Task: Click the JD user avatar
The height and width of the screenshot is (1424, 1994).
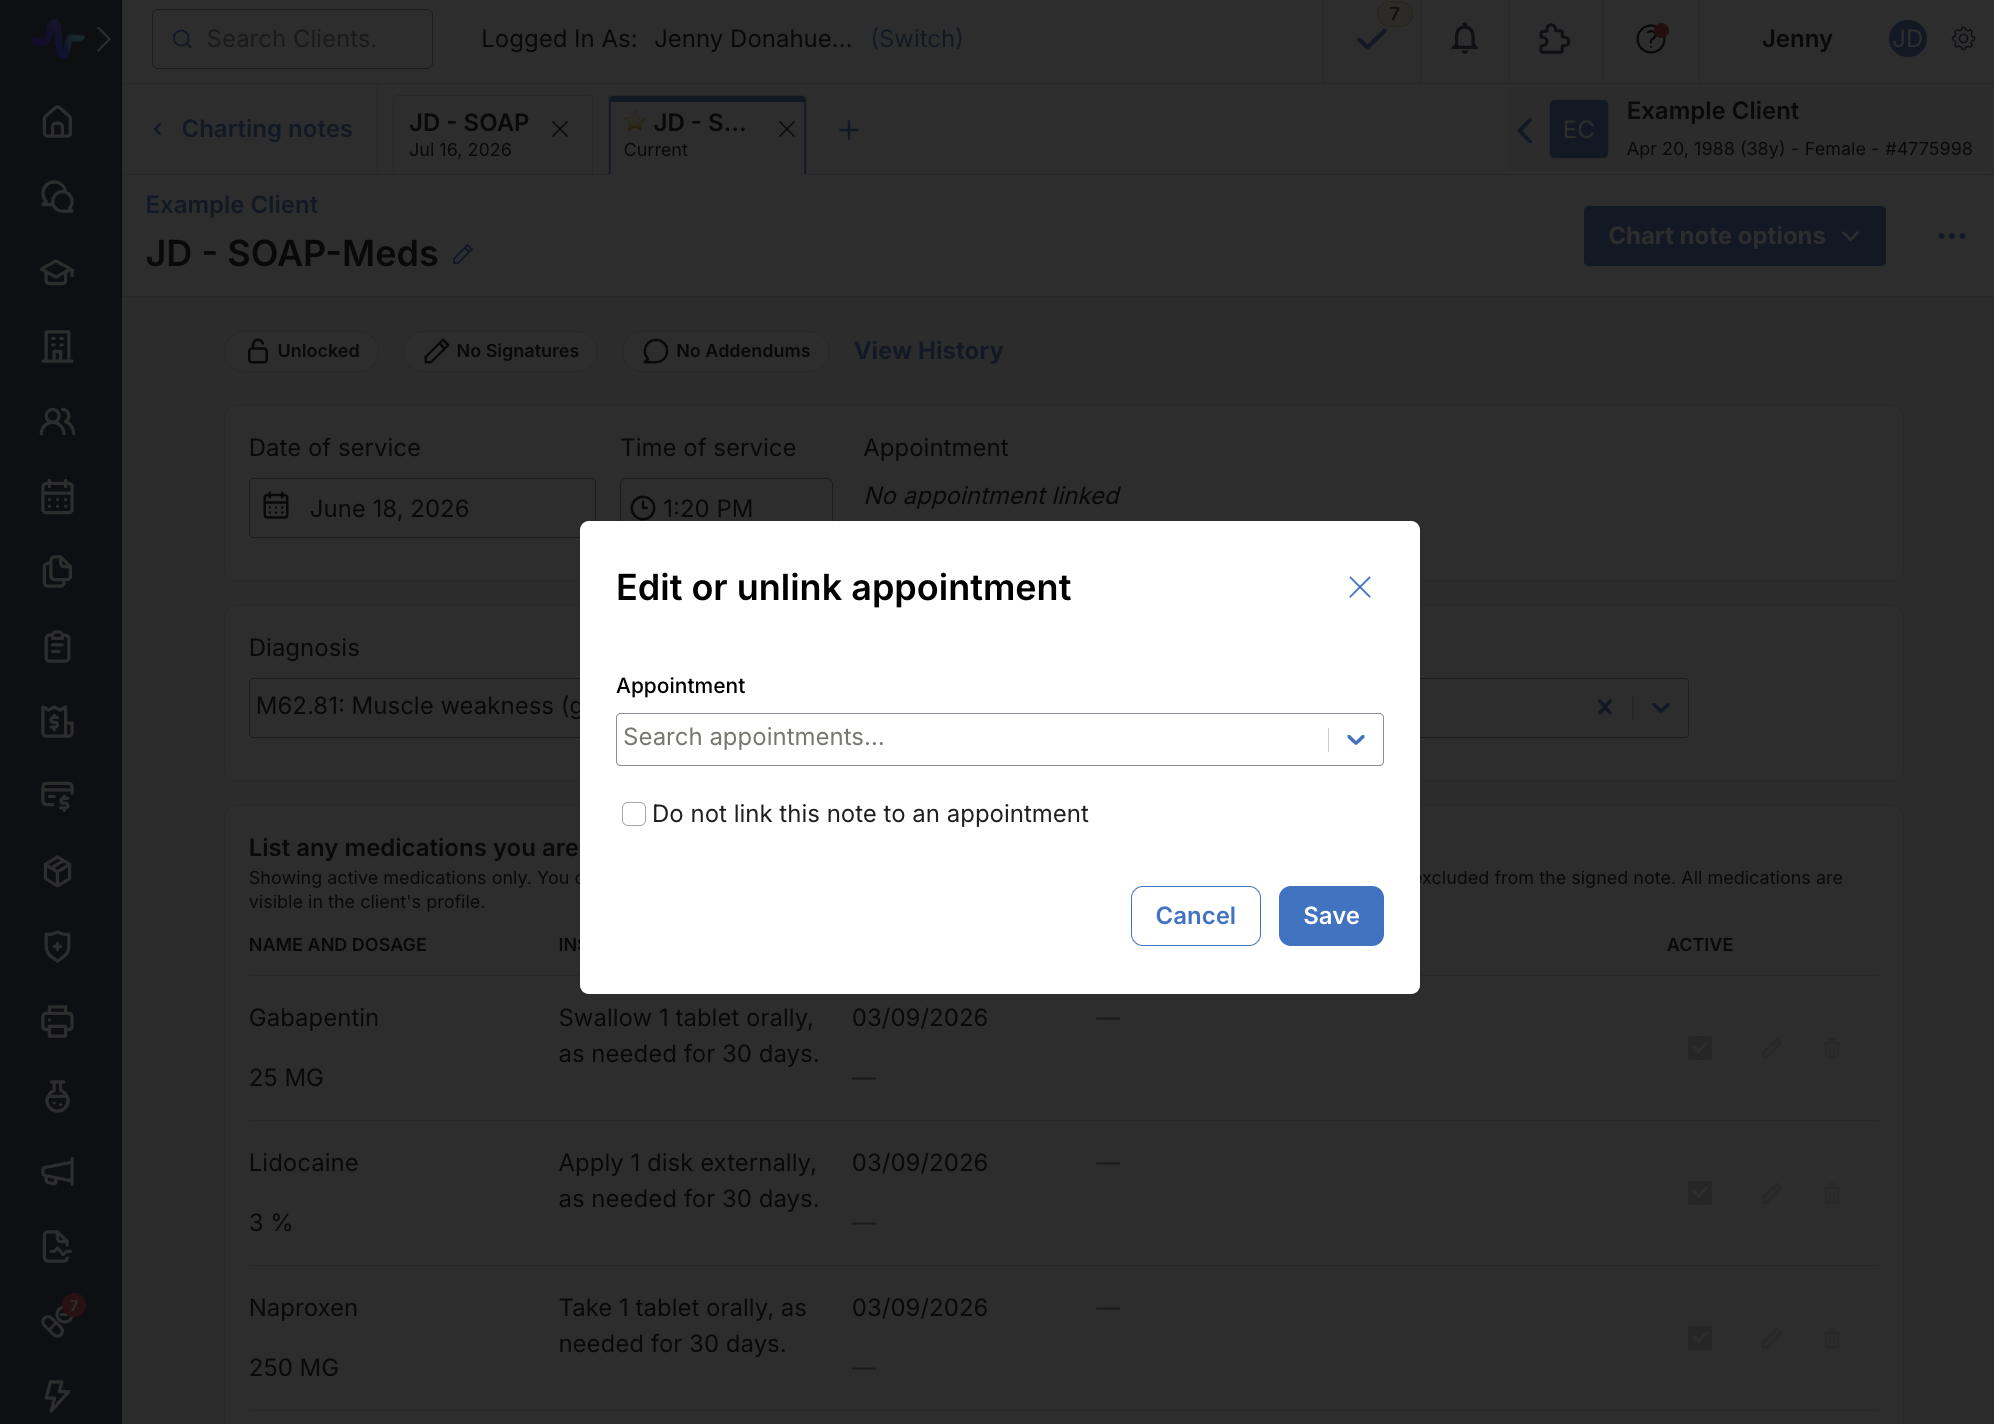Action: (1908, 39)
